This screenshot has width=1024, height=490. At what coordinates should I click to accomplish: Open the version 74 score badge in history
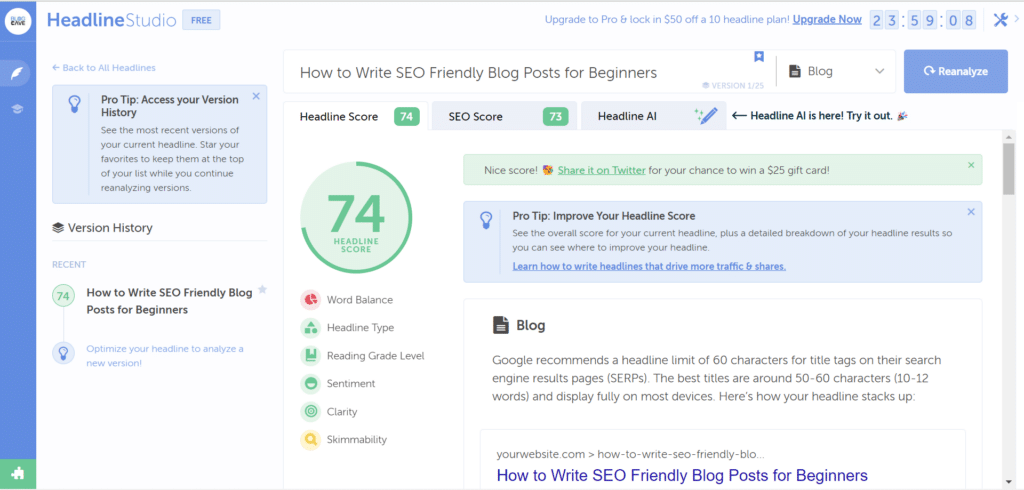point(63,296)
